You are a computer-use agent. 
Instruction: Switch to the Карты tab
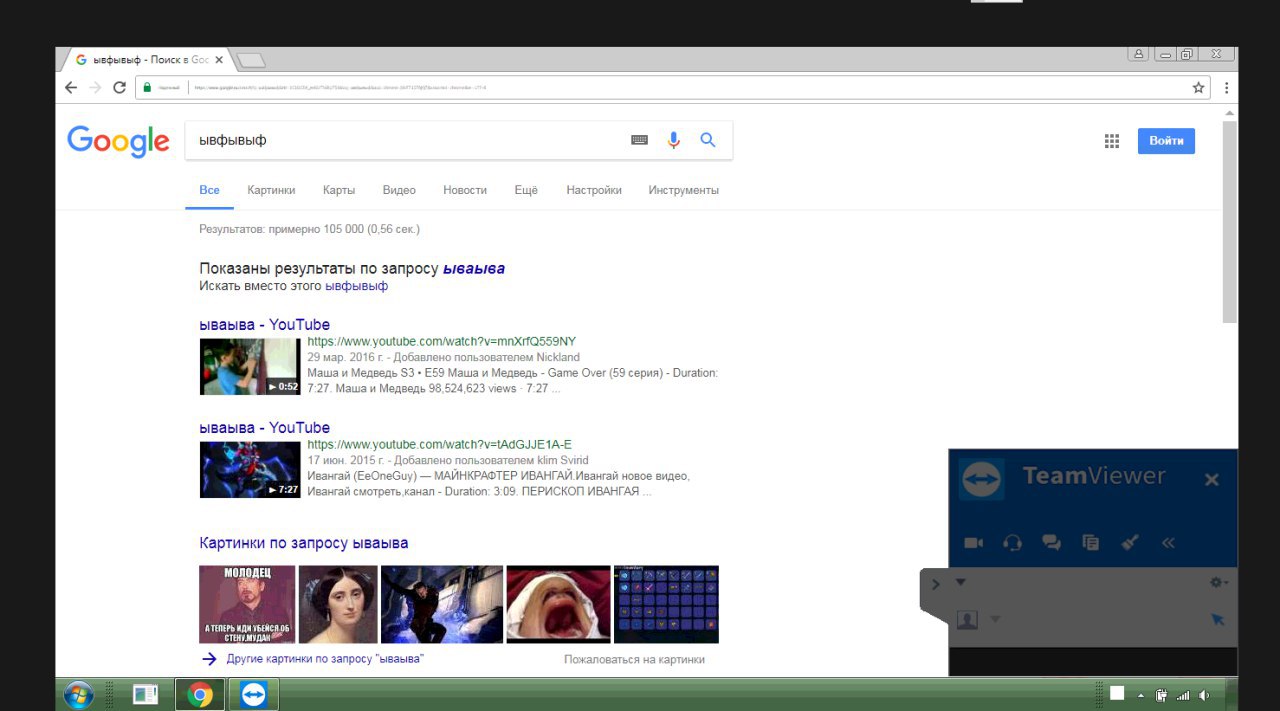[339, 190]
